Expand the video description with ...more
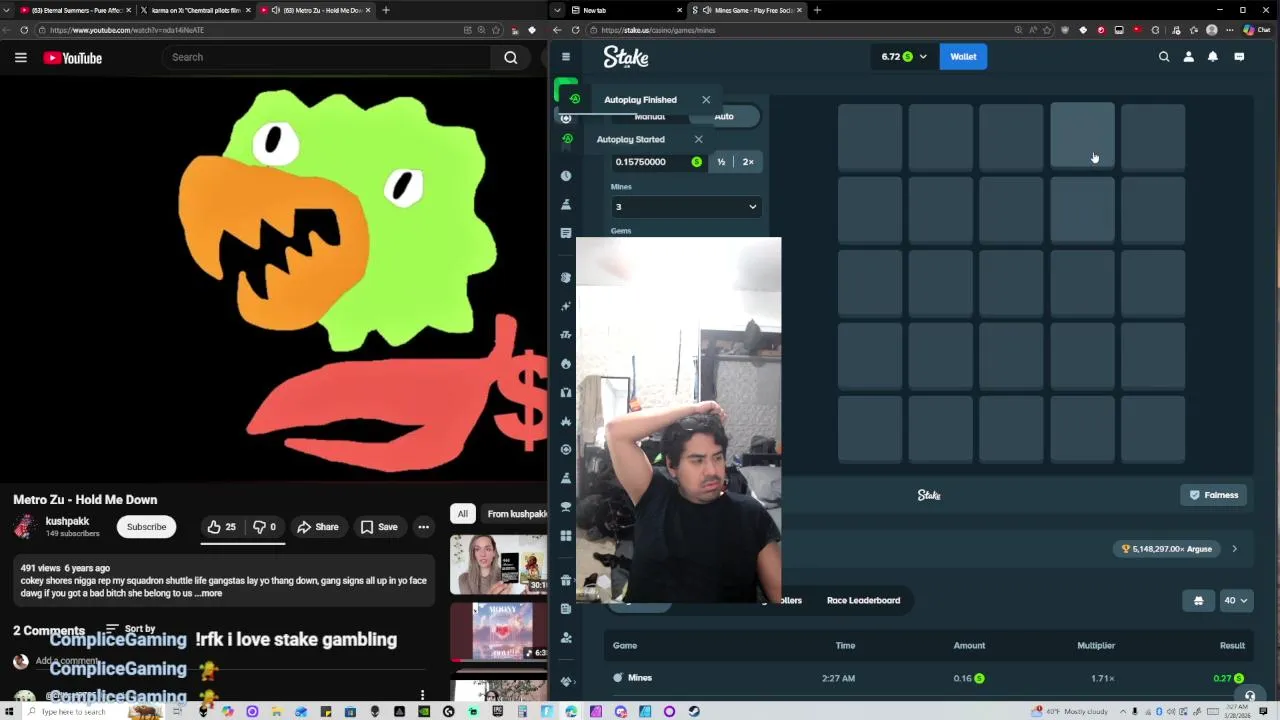 (210, 593)
